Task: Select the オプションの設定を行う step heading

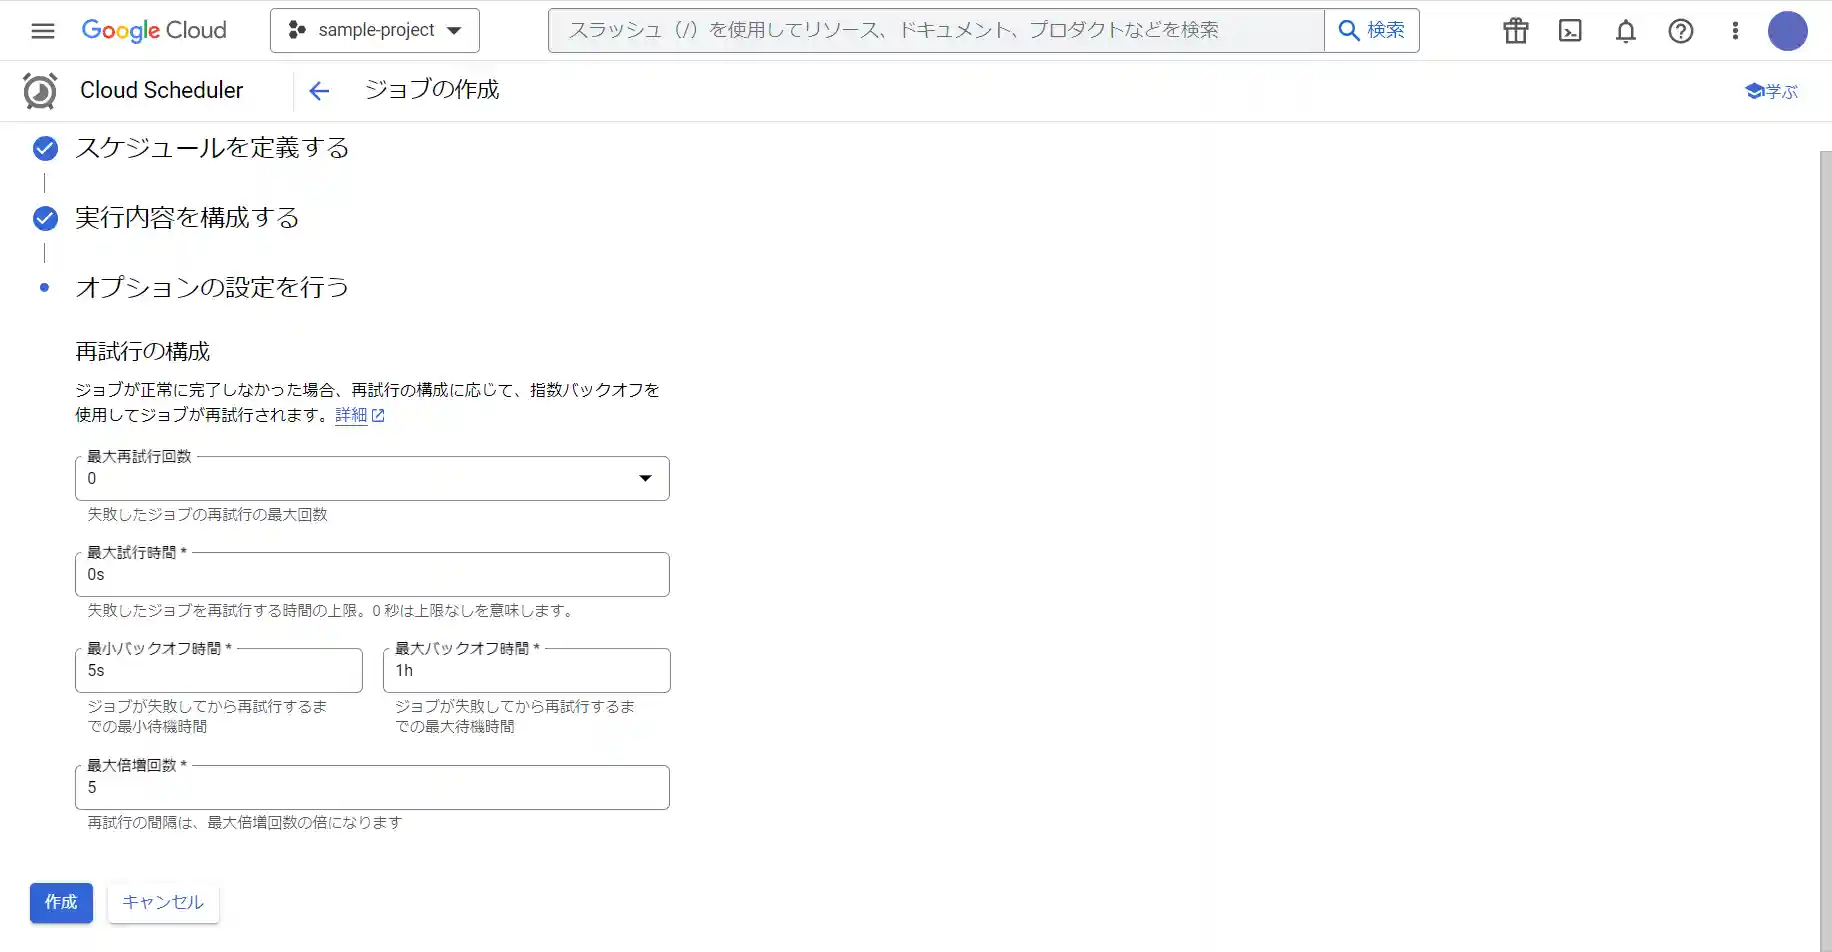Action: (x=212, y=288)
